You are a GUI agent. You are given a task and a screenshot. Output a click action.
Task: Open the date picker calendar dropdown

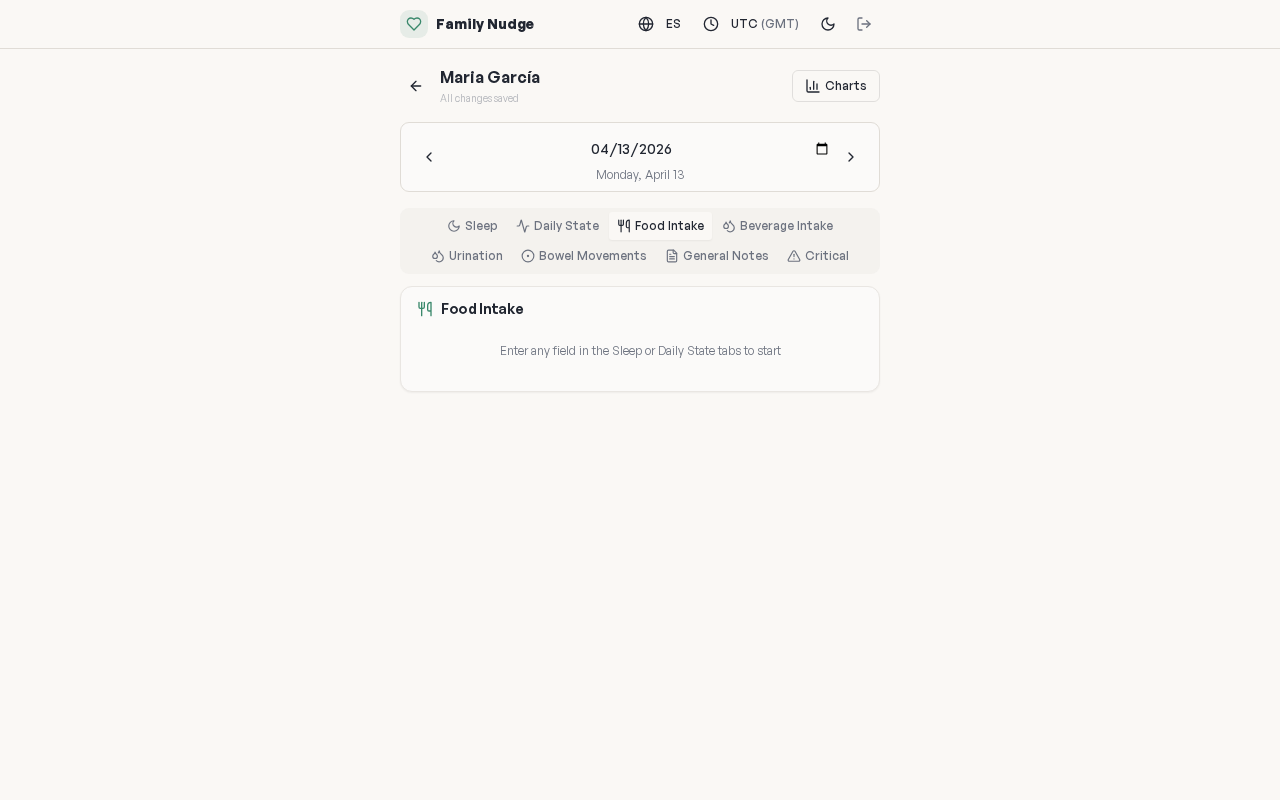click(x=821, y=149)
